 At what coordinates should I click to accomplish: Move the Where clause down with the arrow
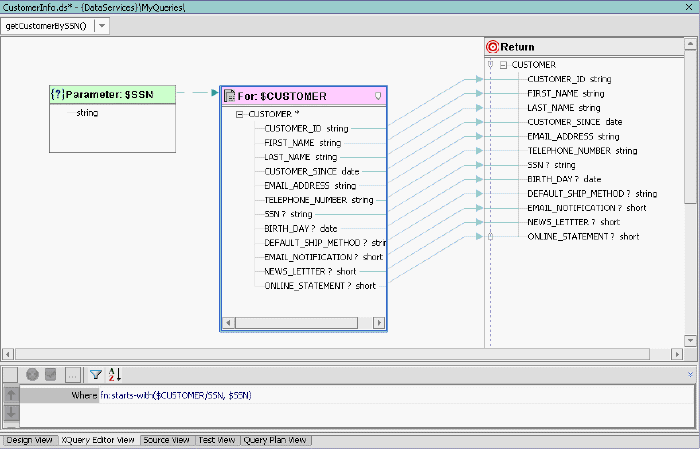[11, 412]
